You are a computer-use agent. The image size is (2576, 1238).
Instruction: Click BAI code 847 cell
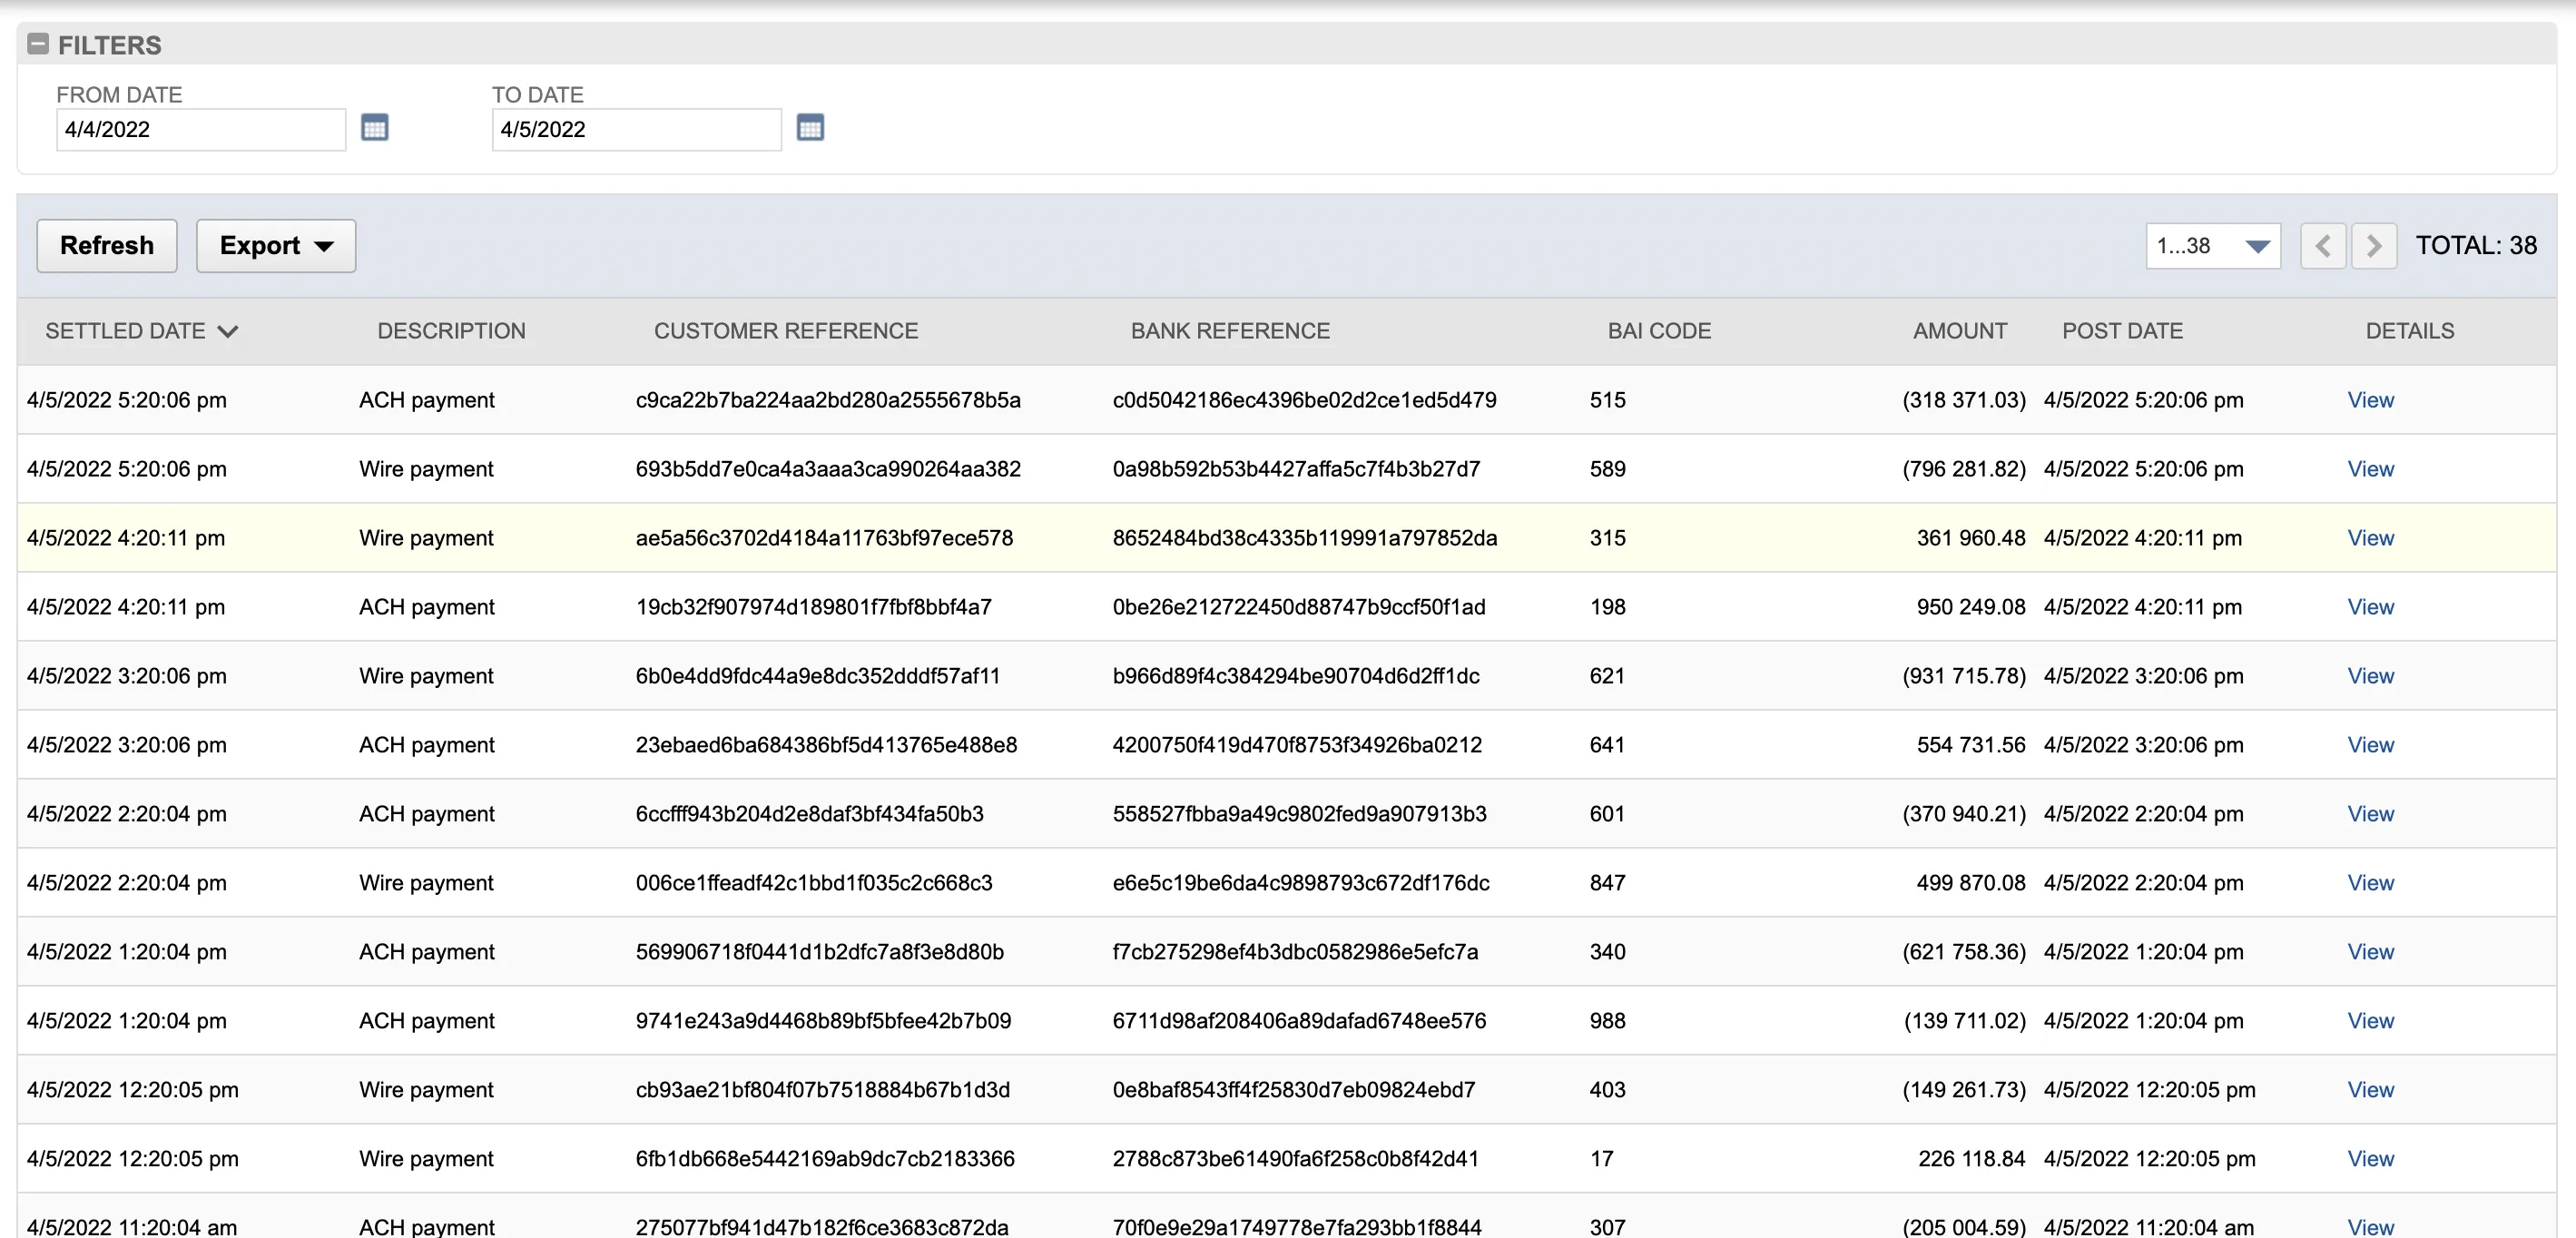point(1607,883)
